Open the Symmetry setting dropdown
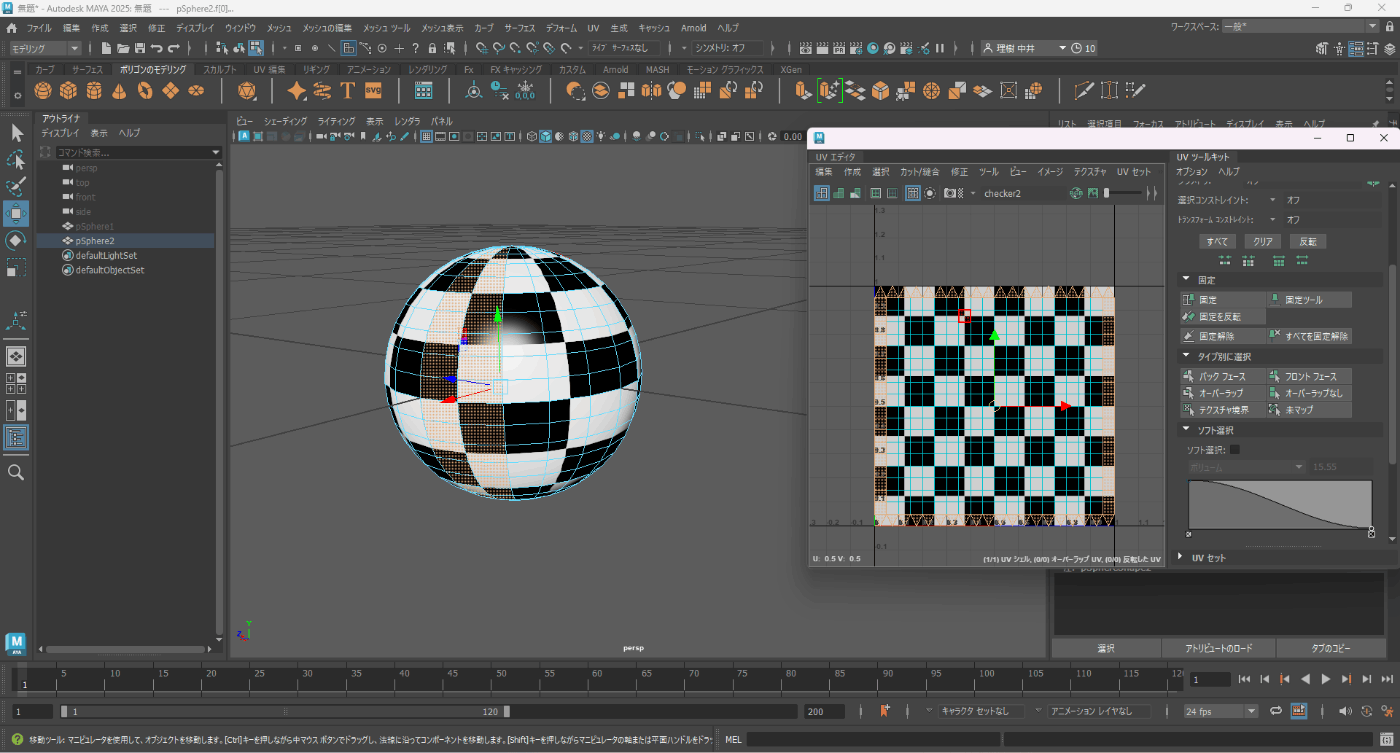1400x753 pixels. pyautogui.click(x=729, y=48)
